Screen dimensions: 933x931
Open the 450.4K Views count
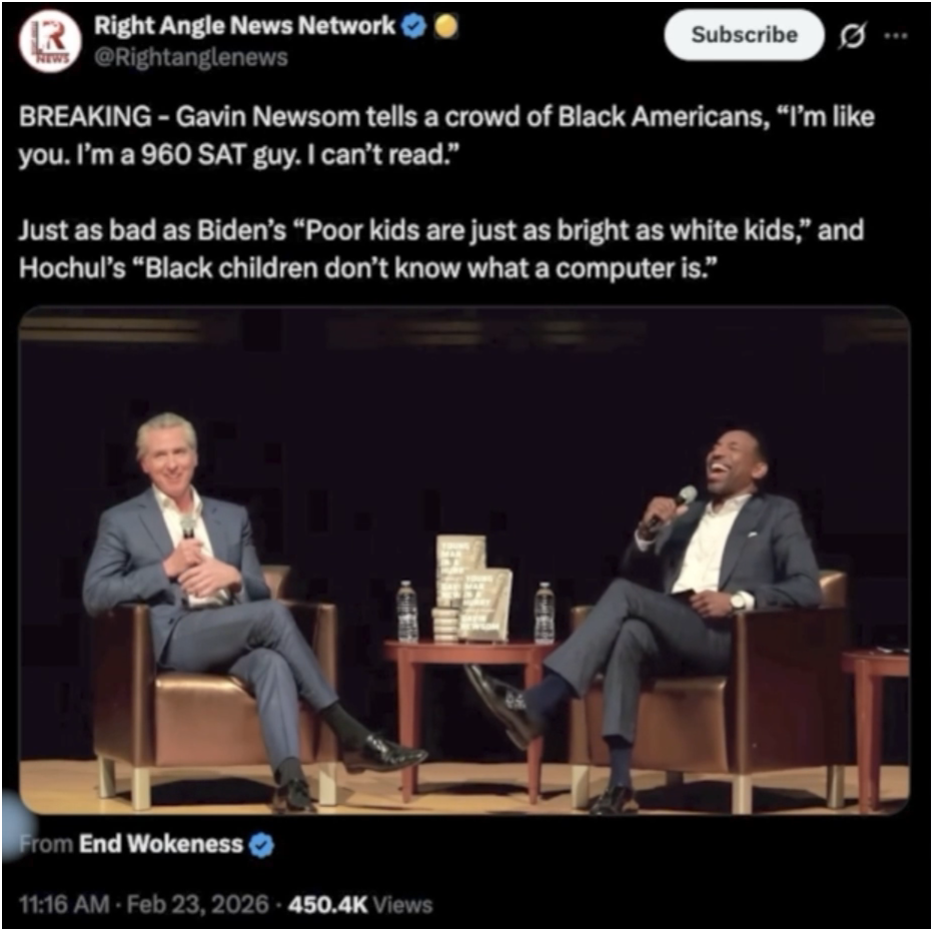[360, 905]
